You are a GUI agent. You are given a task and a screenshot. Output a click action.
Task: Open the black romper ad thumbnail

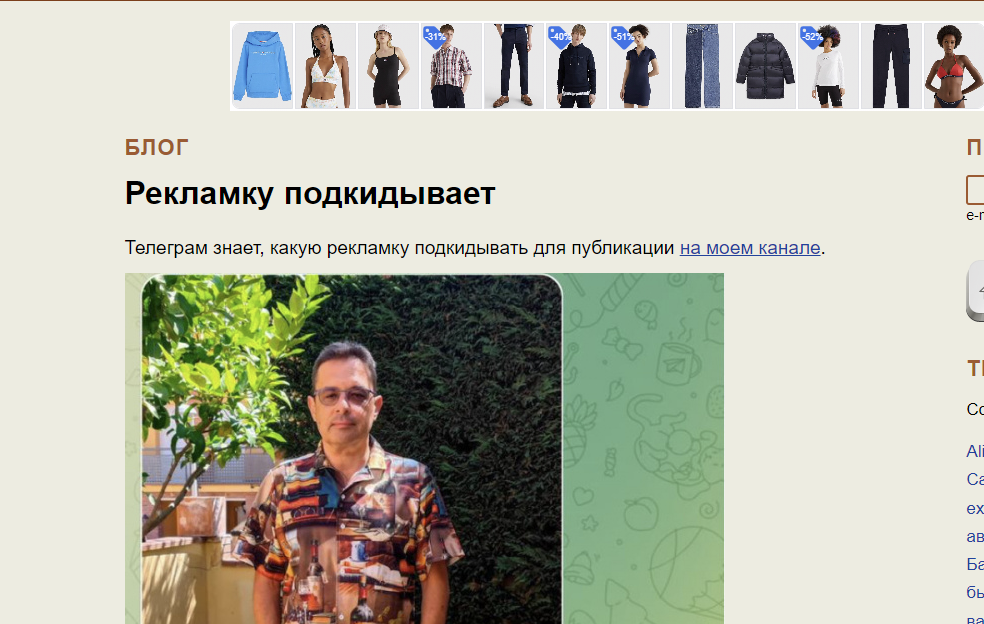click(x=388, y=66)
